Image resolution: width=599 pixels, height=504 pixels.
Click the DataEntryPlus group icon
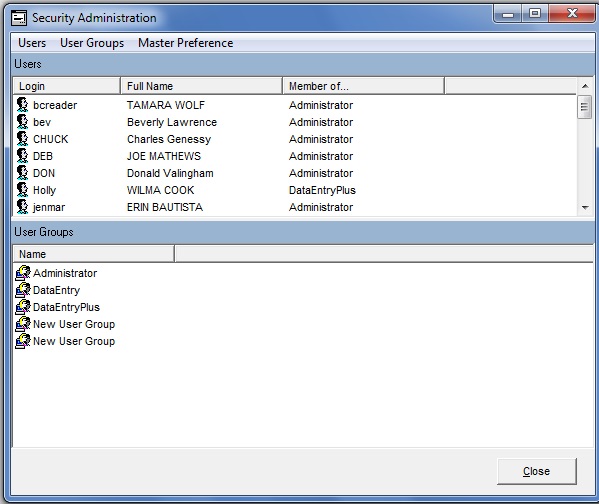point(23,307)
